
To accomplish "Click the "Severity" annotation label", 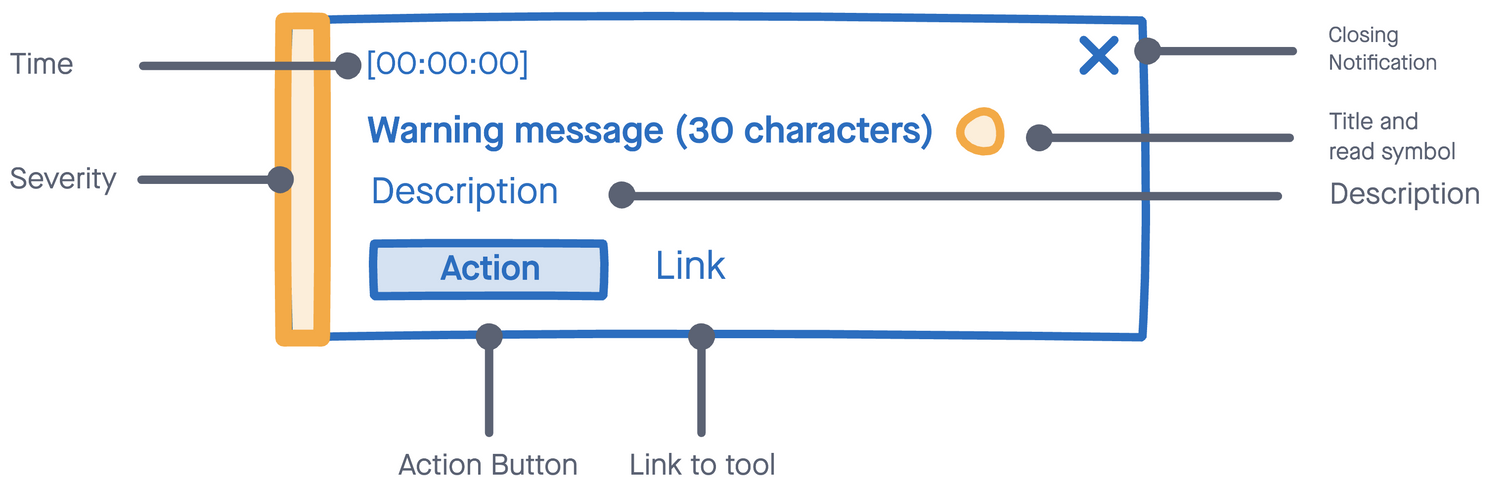I will point(63,180).
